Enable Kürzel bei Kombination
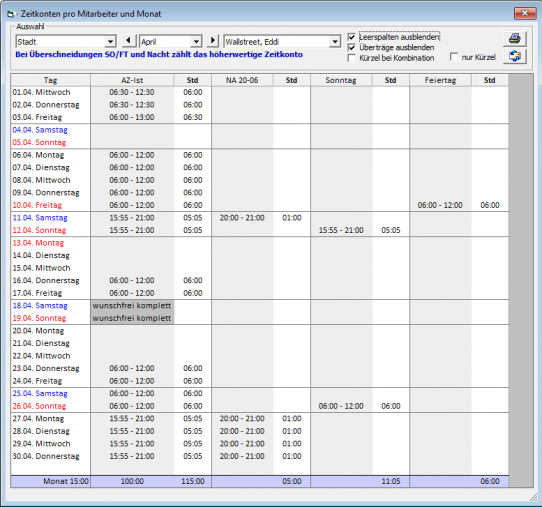Screen dimensions: 542x507 352,58
